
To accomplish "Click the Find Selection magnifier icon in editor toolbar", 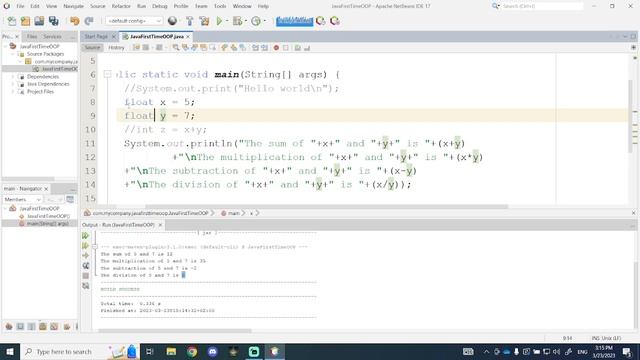I will point(176,48).
